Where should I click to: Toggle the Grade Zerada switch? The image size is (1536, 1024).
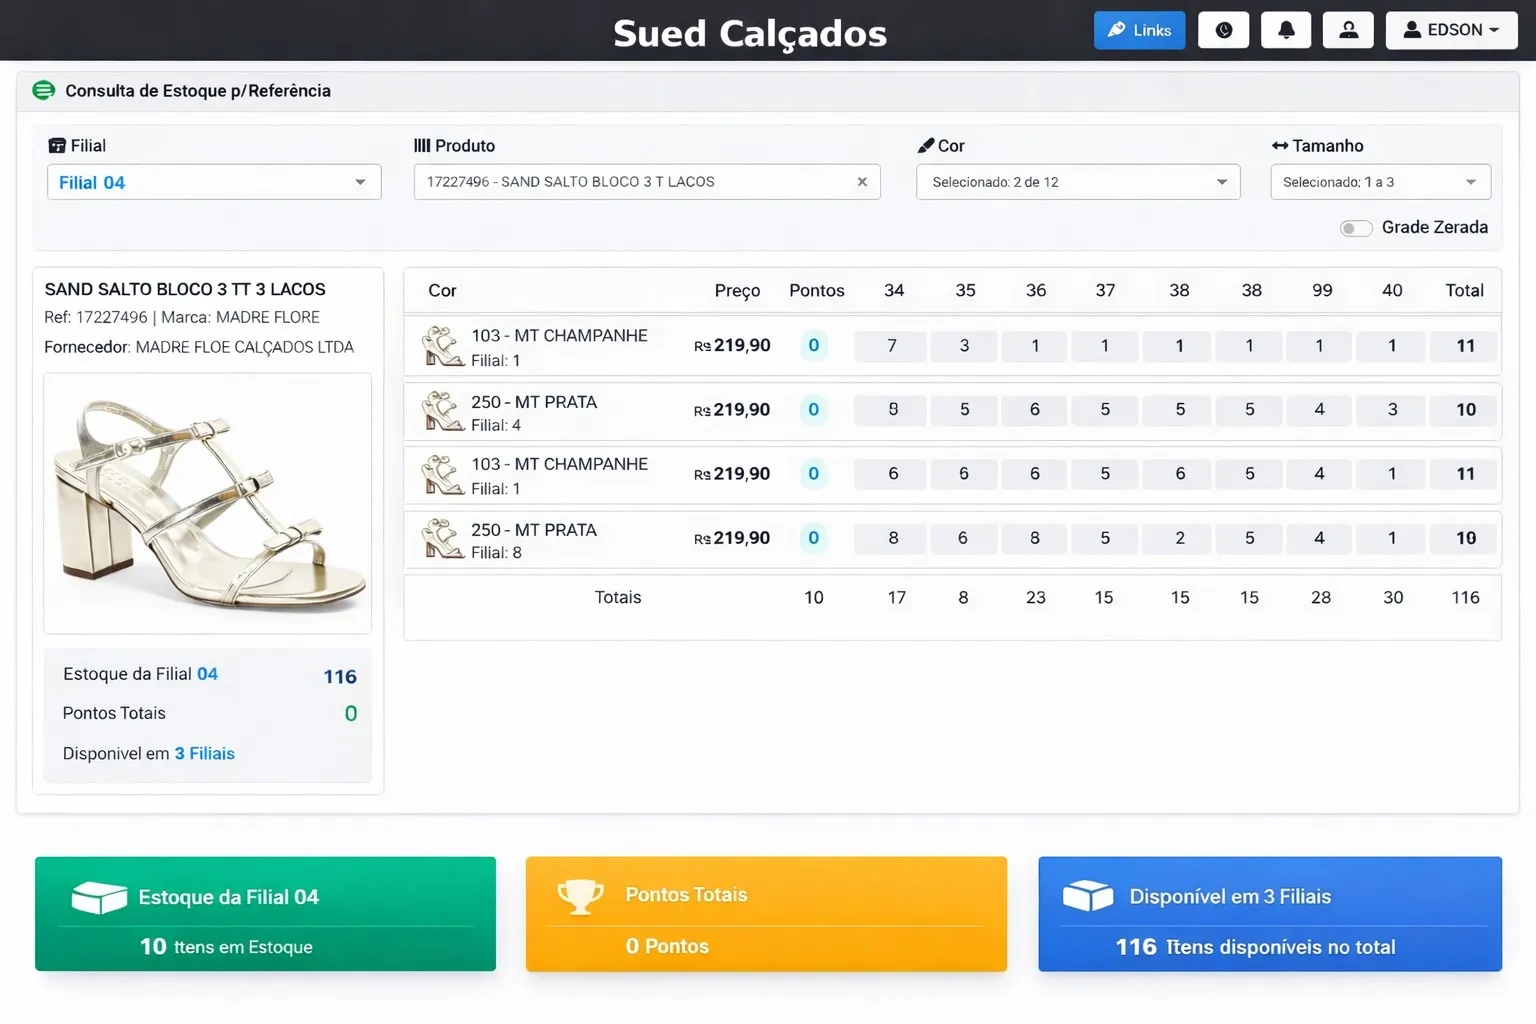(1355, 228)
